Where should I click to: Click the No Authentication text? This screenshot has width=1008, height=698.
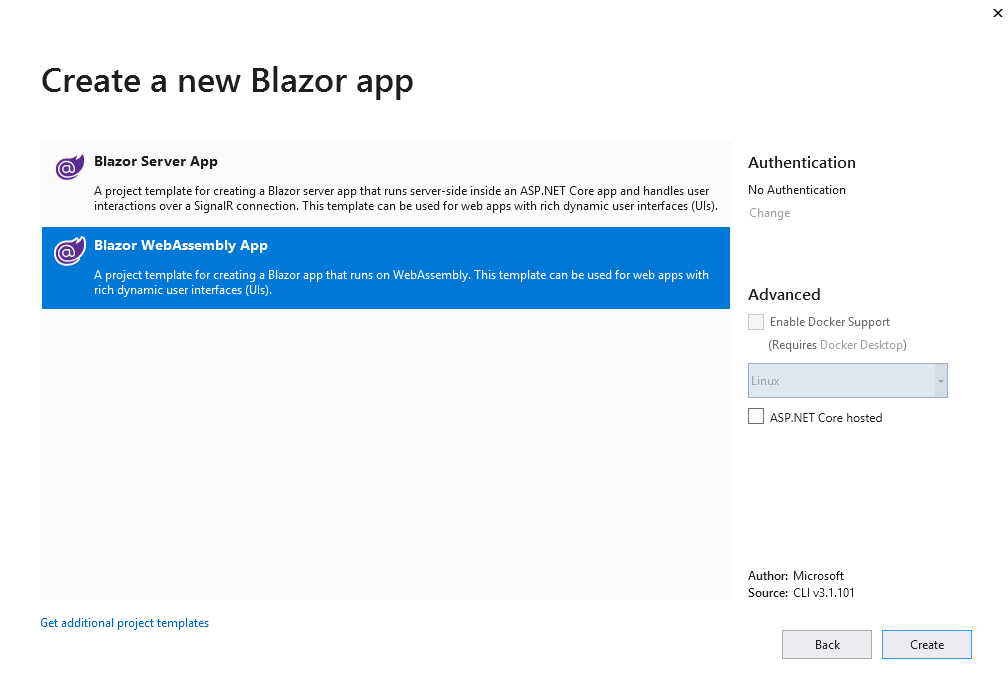point(796,190)
